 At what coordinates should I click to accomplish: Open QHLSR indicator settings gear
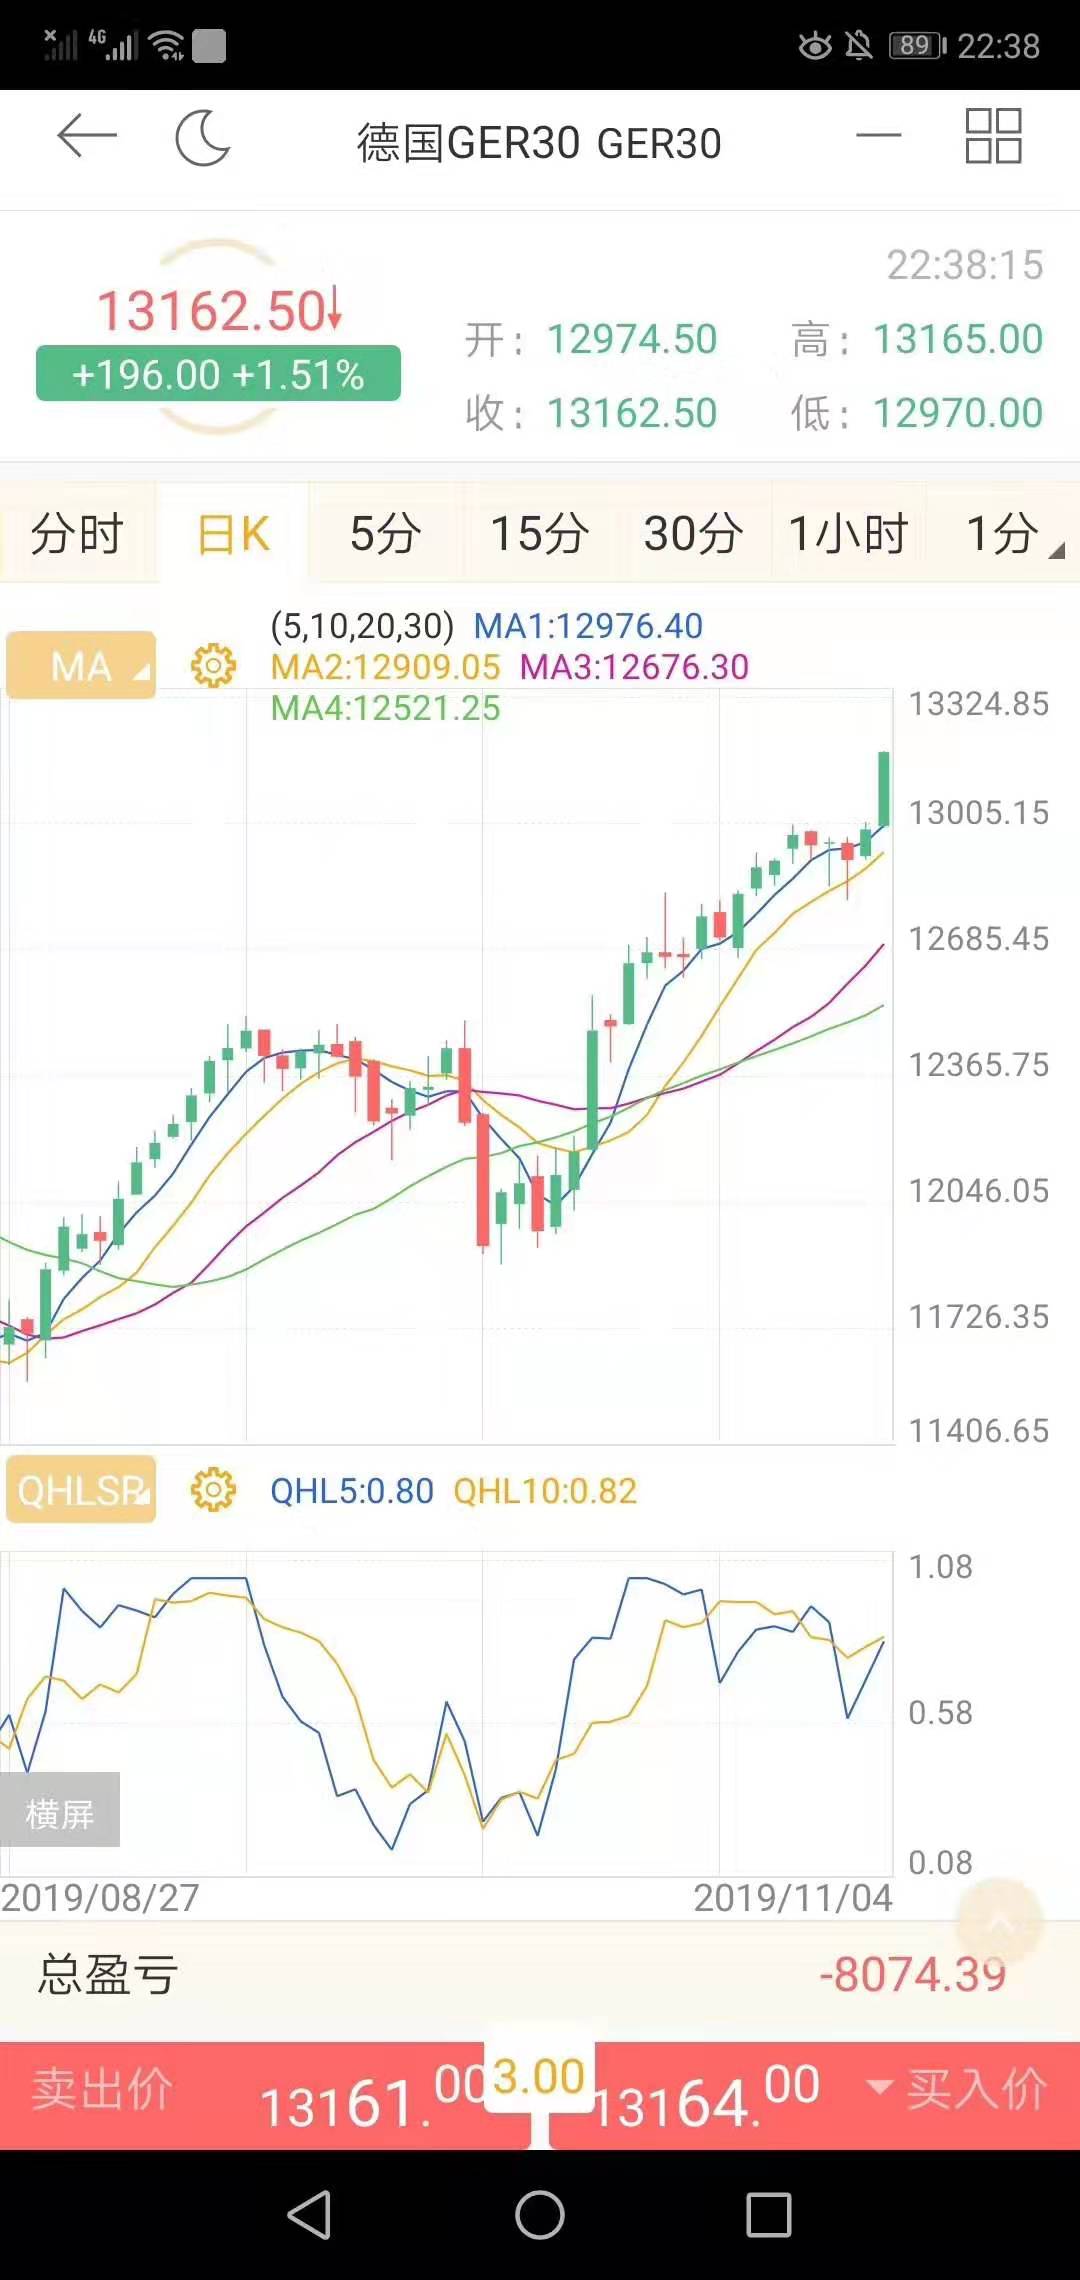point(213,1490)
